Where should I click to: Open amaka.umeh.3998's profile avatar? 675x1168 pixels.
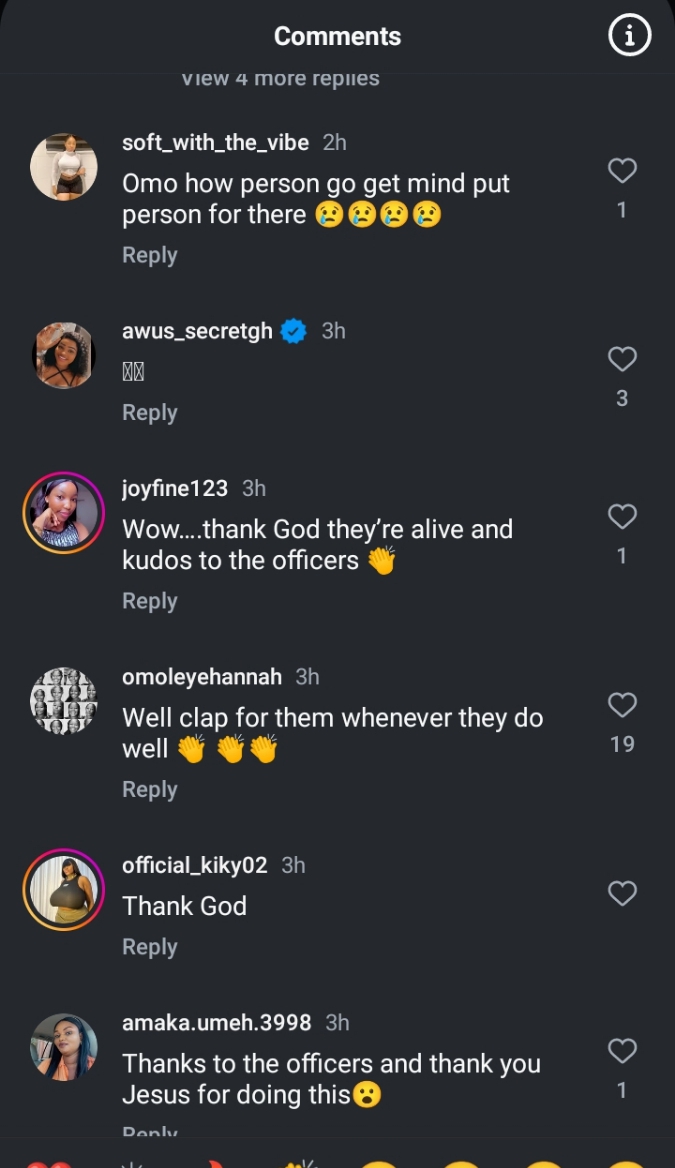point(64,1047)
